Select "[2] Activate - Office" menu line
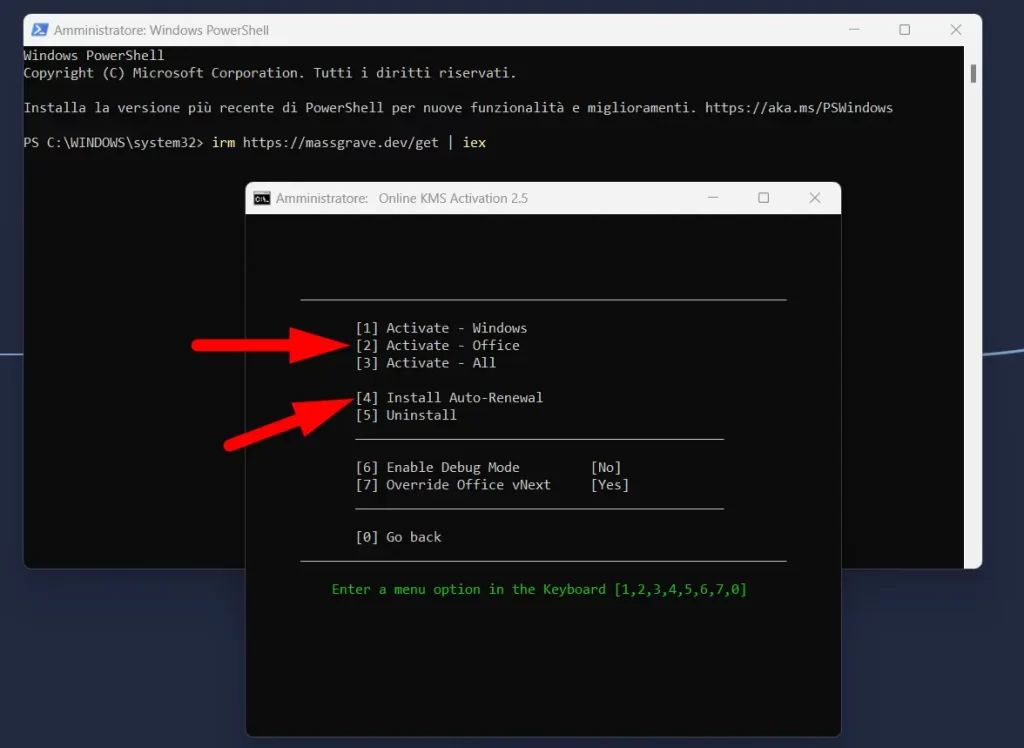The width and height of the screenshot is (1024, 748). point(438,346)
